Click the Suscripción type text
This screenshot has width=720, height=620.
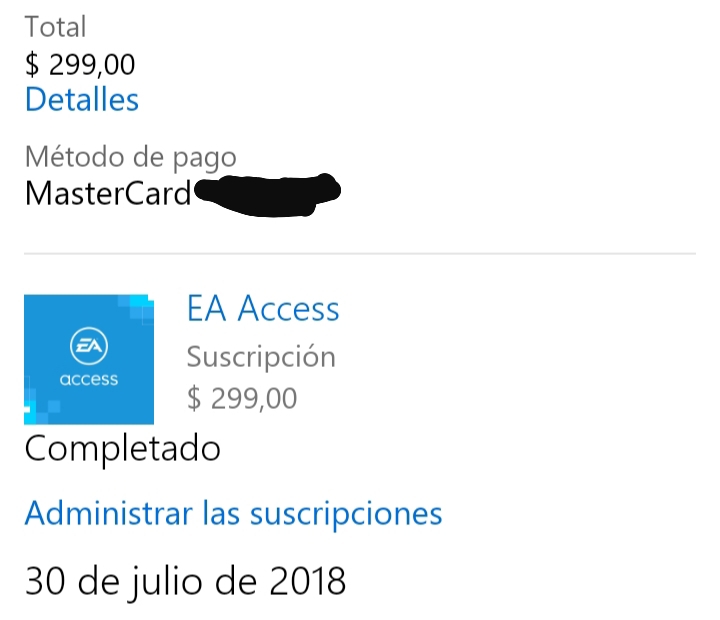(x=261, y=357)
